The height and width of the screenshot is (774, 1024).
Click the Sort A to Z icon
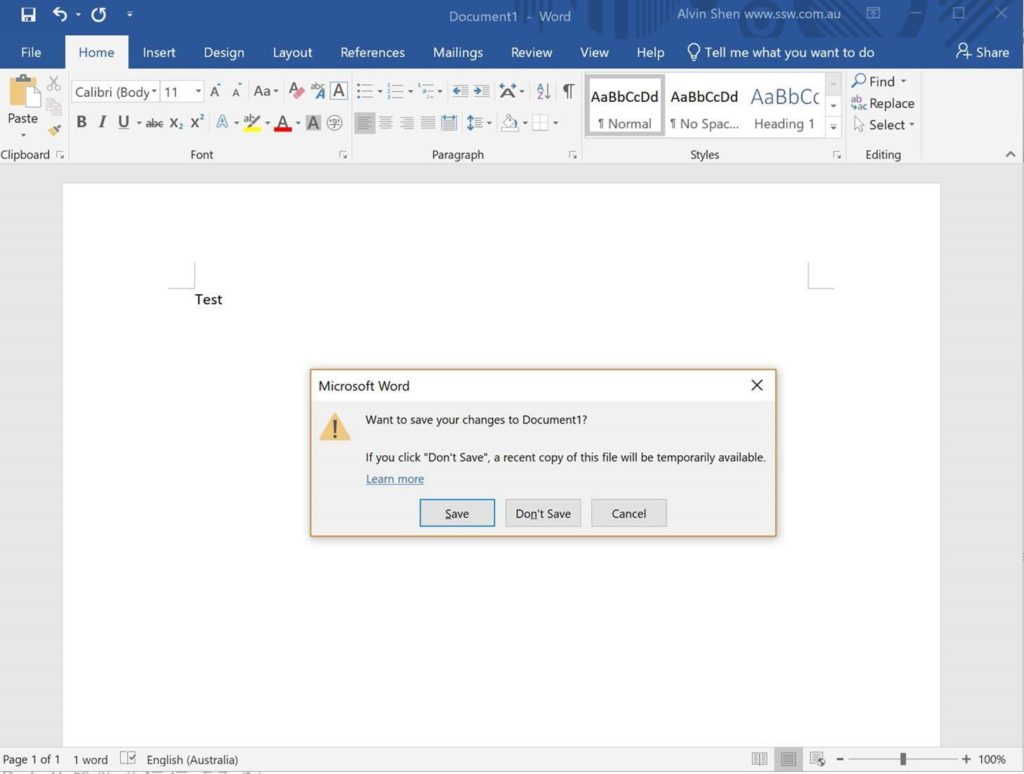click(x=543, y=92)
